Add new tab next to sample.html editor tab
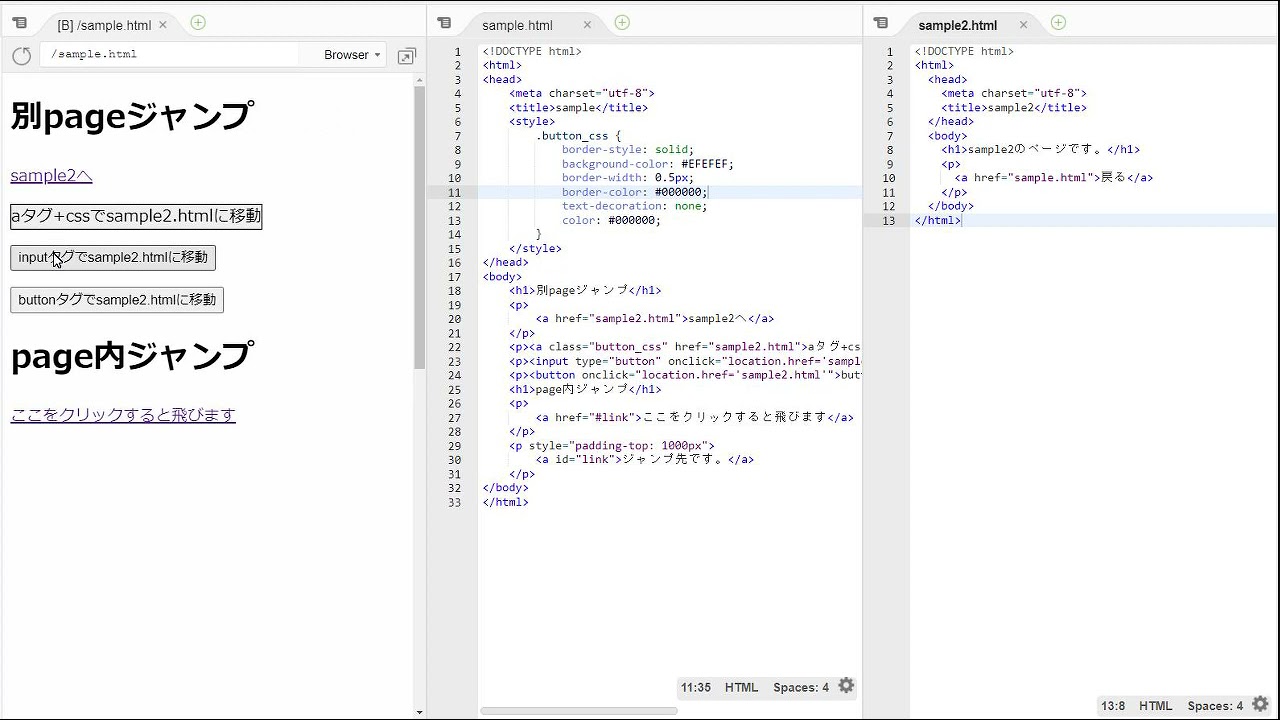 coord(622,22)
